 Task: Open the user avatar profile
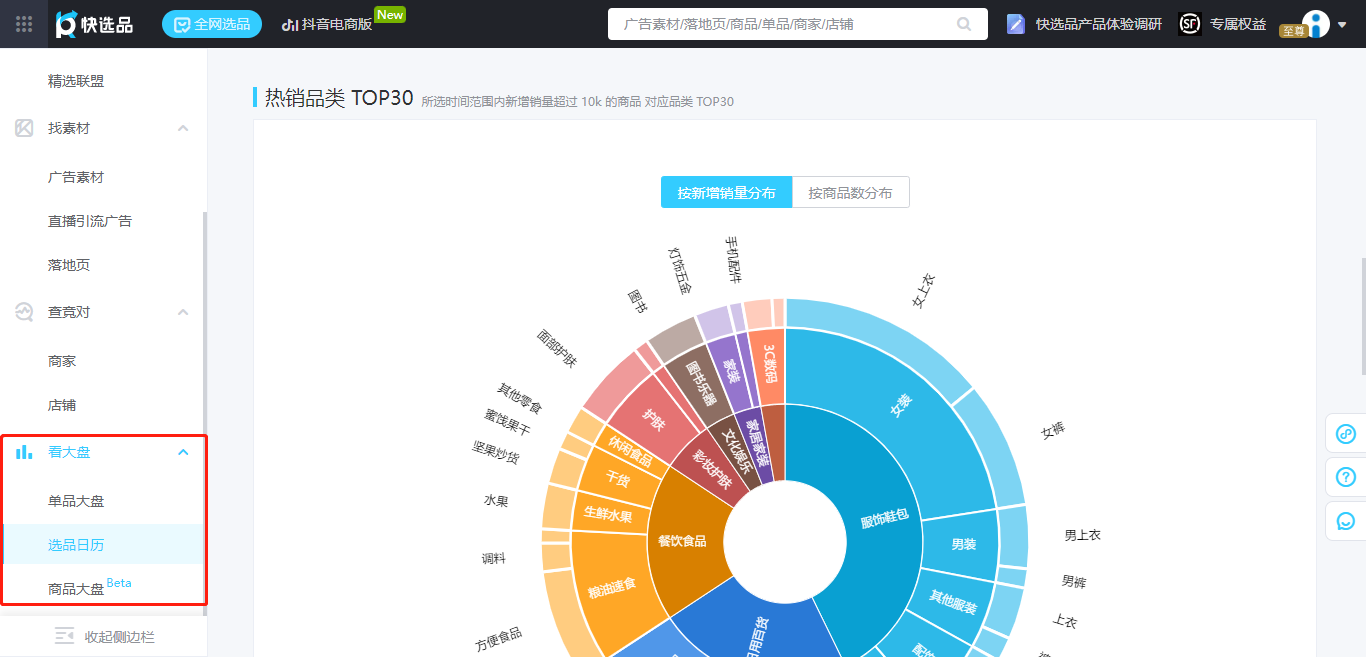click(x=1316, y=24)
